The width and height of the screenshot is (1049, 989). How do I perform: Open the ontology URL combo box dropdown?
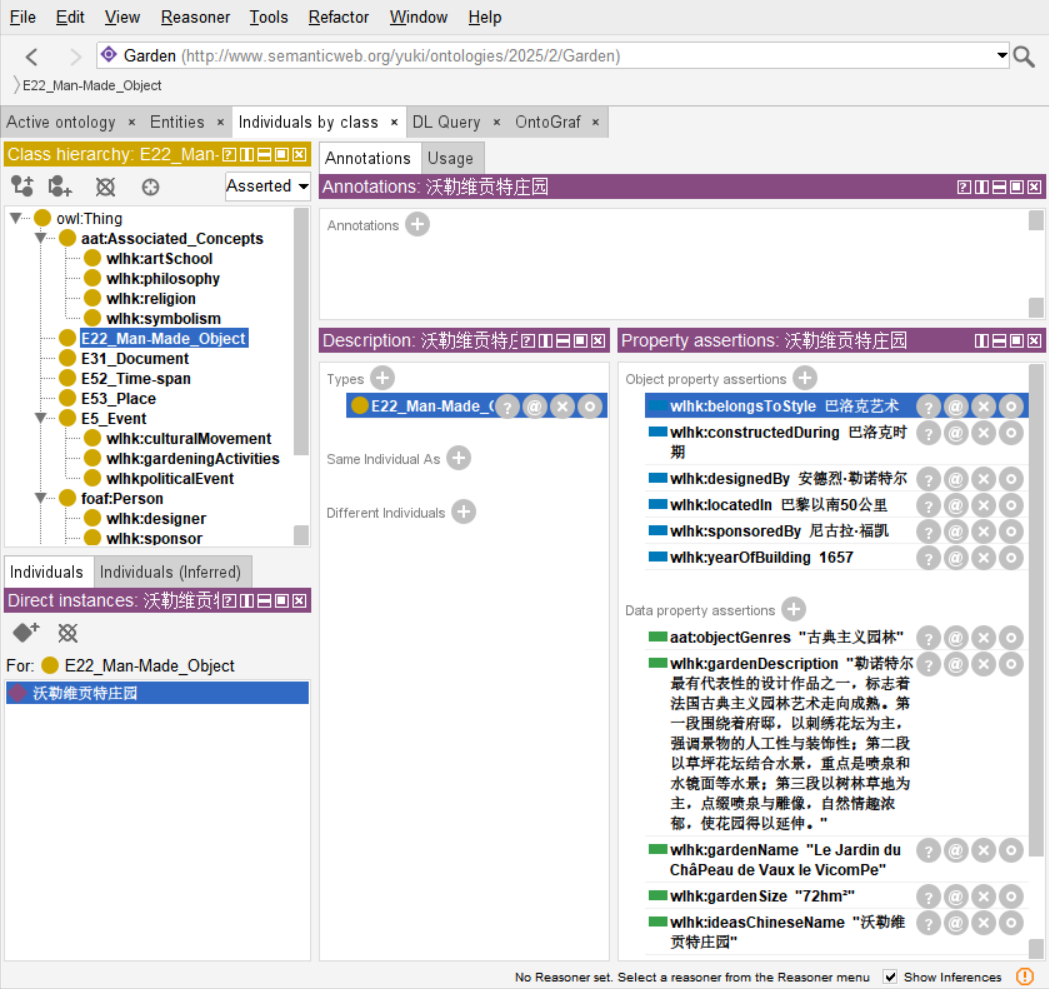click(1002, 56)
